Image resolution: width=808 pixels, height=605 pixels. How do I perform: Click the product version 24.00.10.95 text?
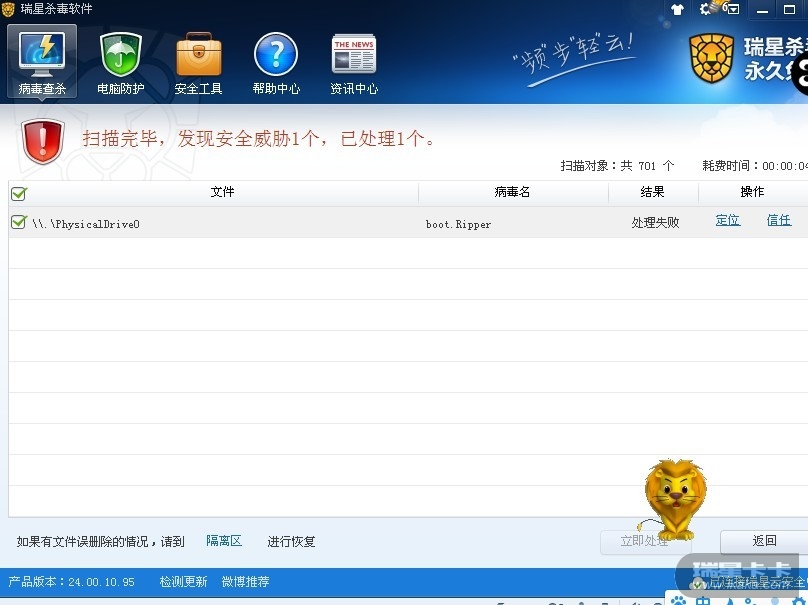[x=72, y=582]
